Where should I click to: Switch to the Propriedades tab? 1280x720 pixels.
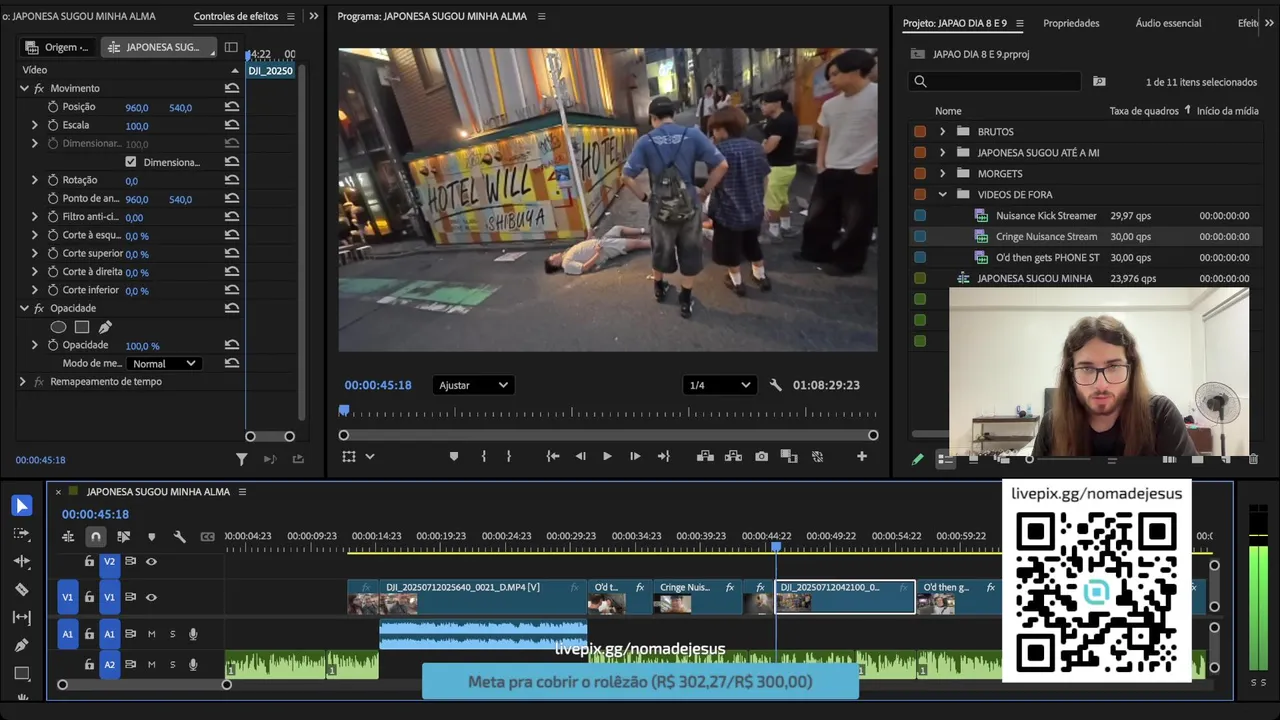1070,23
